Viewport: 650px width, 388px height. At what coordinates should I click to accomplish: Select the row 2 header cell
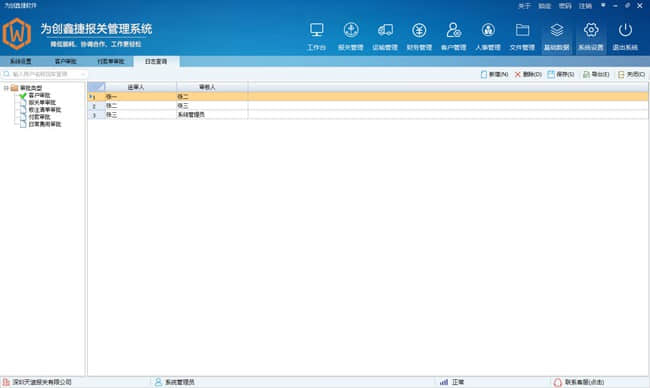coord(96,106)
